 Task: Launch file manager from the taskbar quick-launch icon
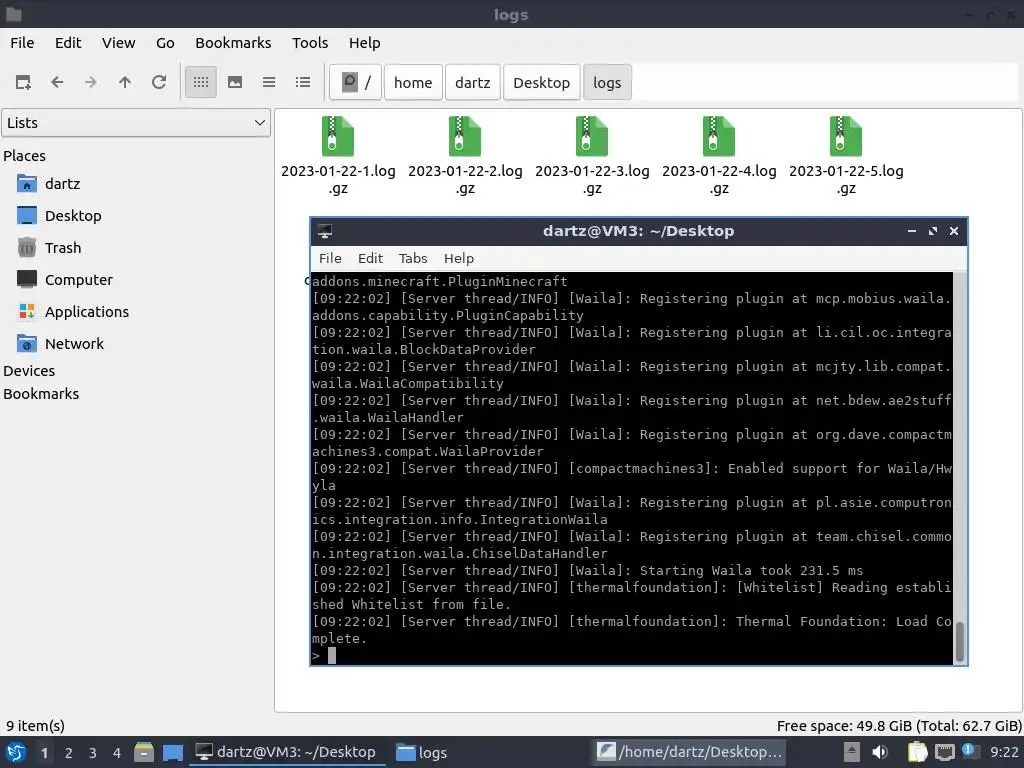coord(144,753)
